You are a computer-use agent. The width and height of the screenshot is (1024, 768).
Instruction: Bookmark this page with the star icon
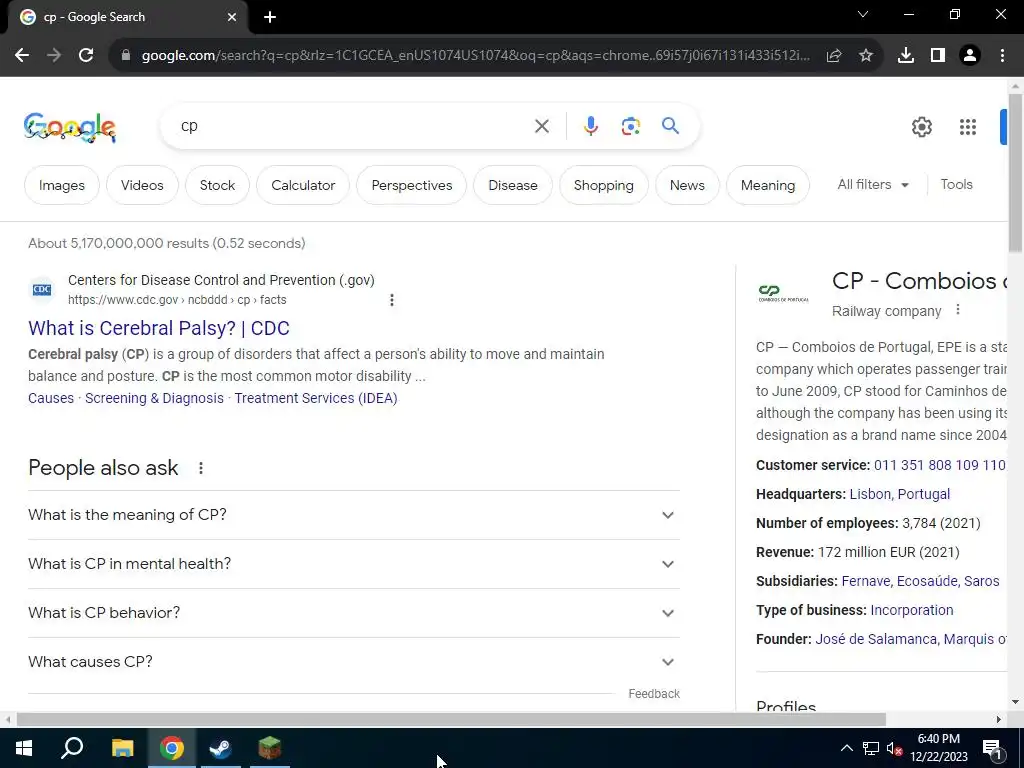[x=866, y=56]
